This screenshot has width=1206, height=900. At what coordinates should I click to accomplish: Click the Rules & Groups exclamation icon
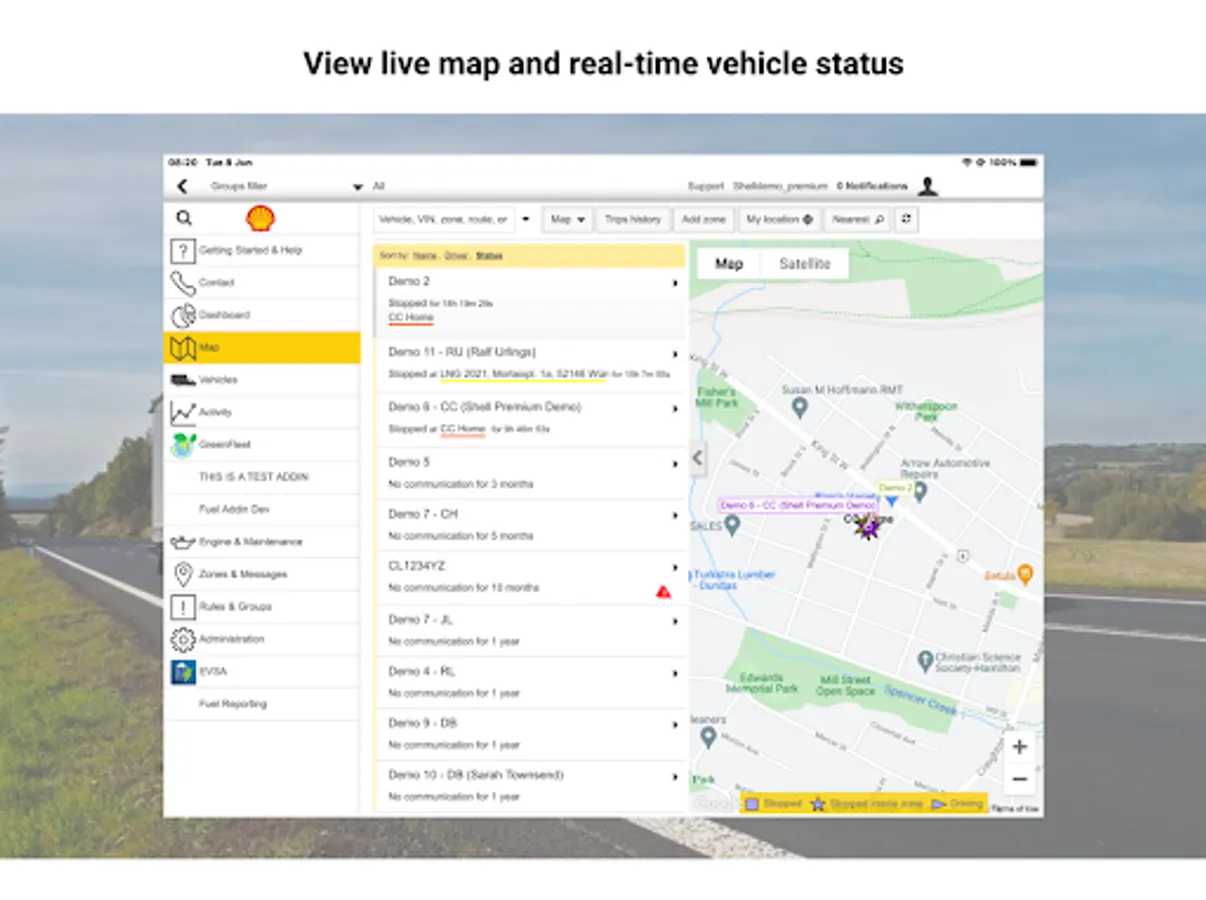182,607
